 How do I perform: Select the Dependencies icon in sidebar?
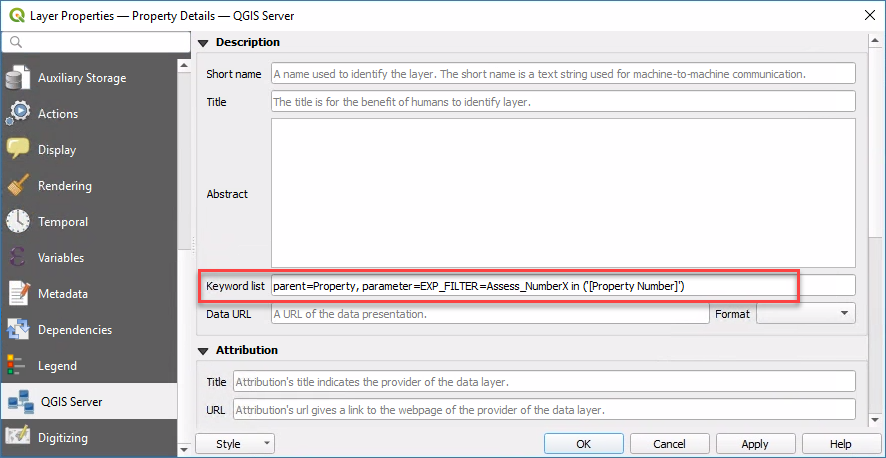coord(19,330)
